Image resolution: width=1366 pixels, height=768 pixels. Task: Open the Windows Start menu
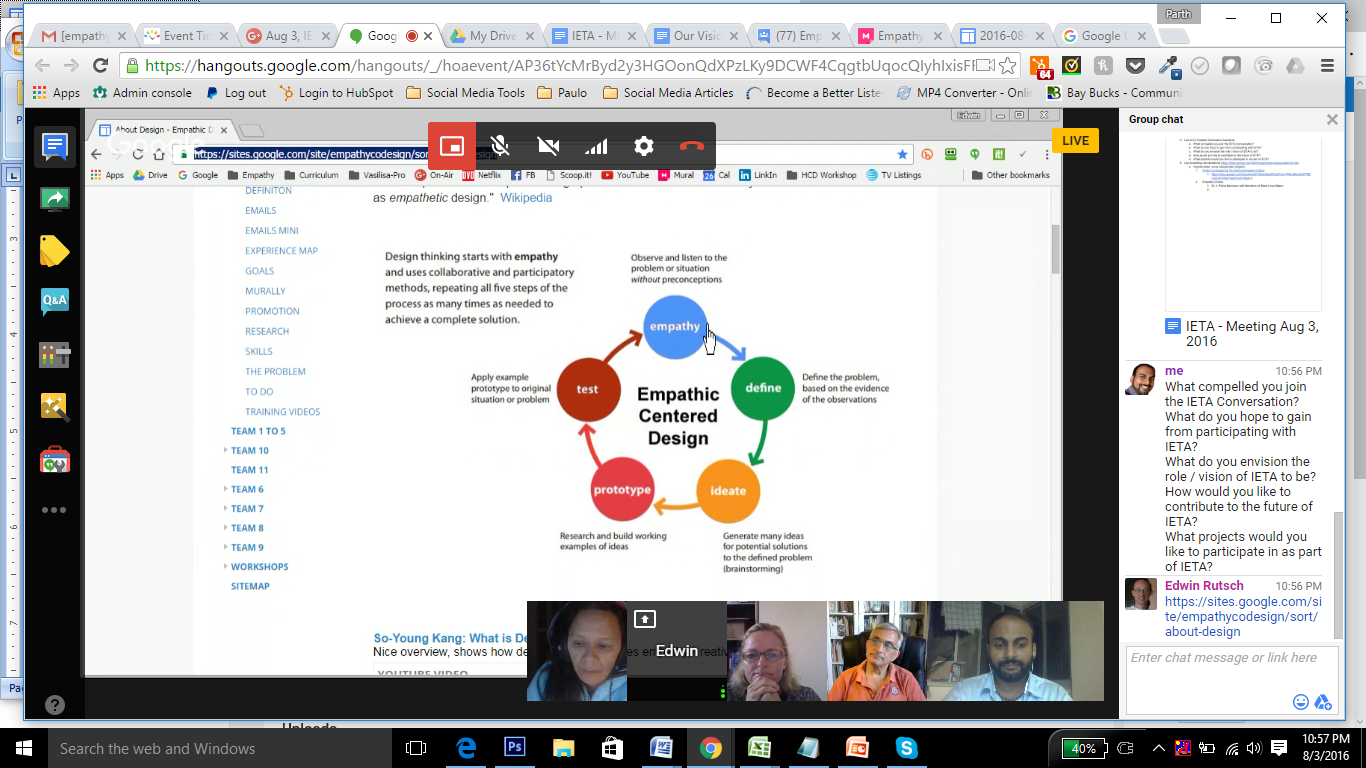tap(23, 748)
